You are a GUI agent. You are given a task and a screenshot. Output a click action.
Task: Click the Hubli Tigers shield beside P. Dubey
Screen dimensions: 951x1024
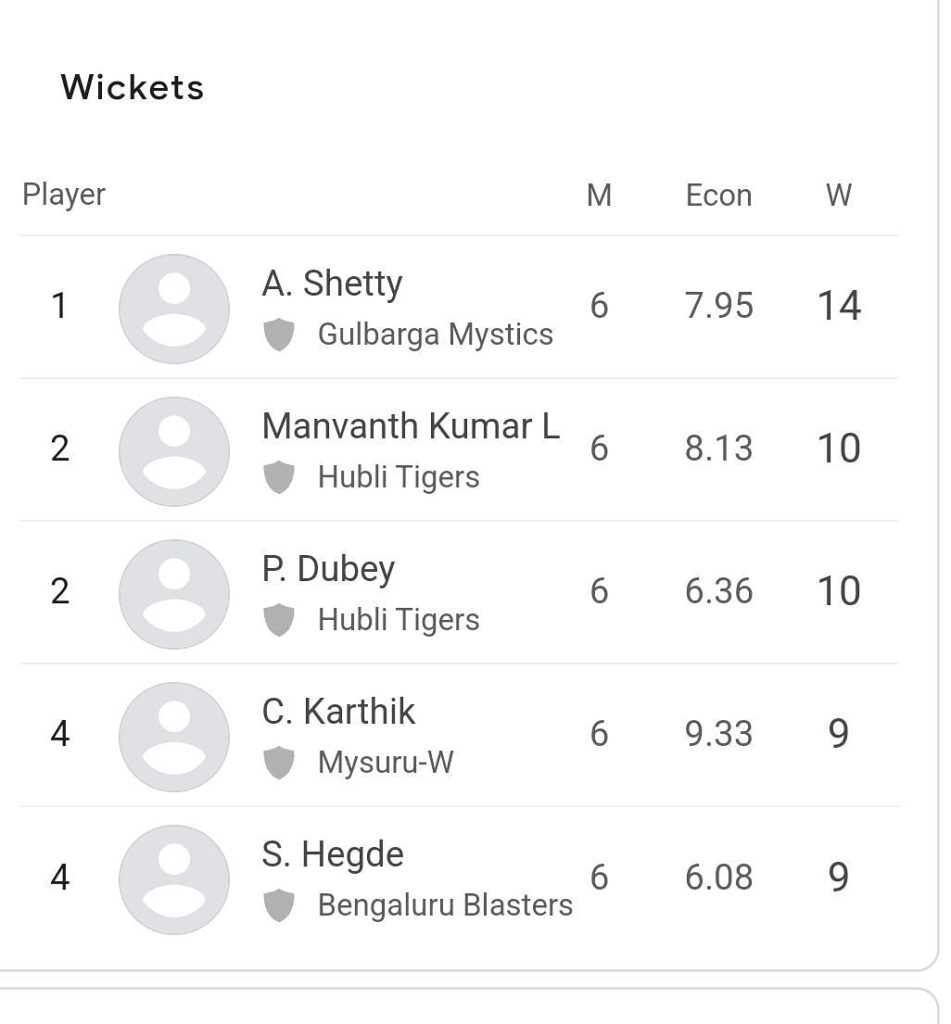click(280, 620)
